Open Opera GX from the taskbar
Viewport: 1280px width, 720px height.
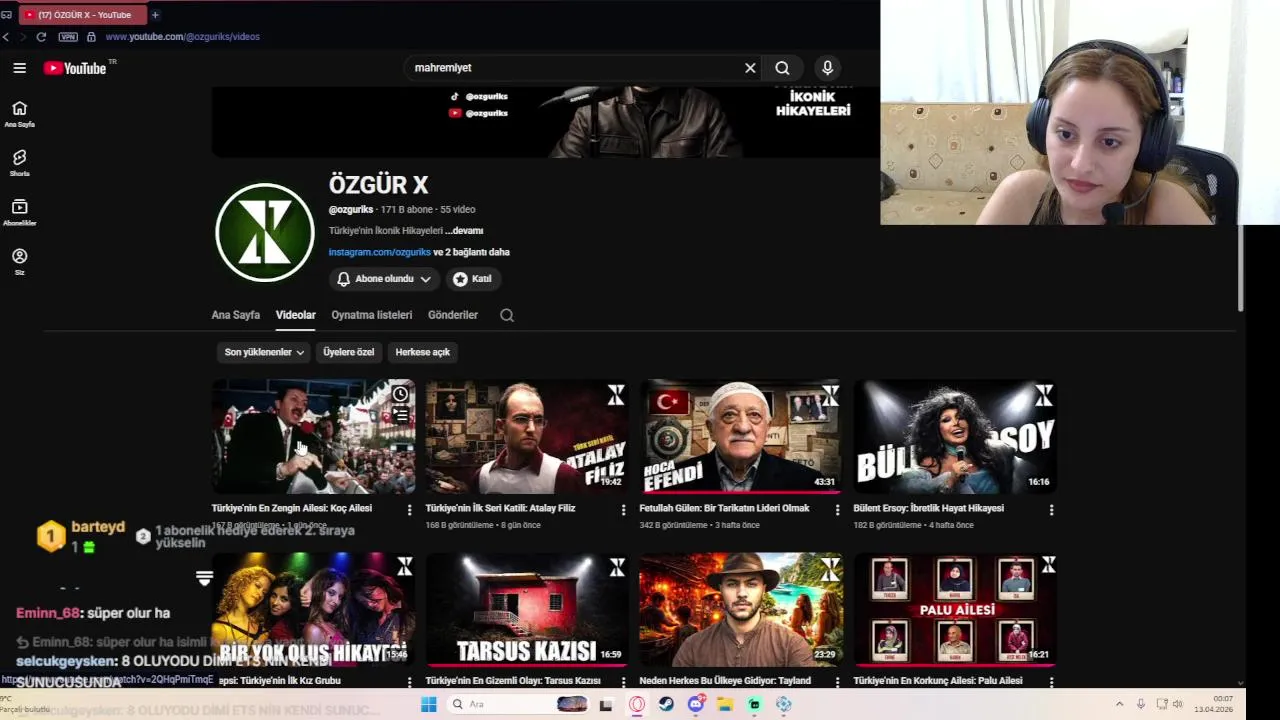(637, 704)
